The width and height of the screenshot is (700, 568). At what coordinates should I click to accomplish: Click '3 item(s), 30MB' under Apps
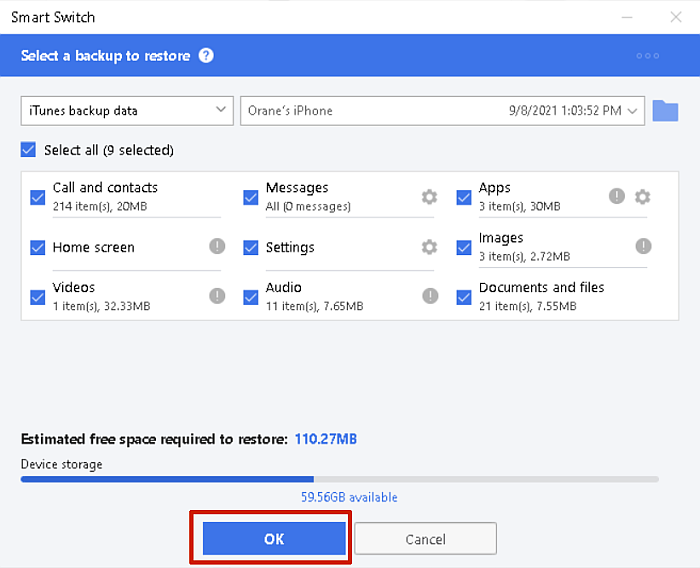click(x=520, y=206)
